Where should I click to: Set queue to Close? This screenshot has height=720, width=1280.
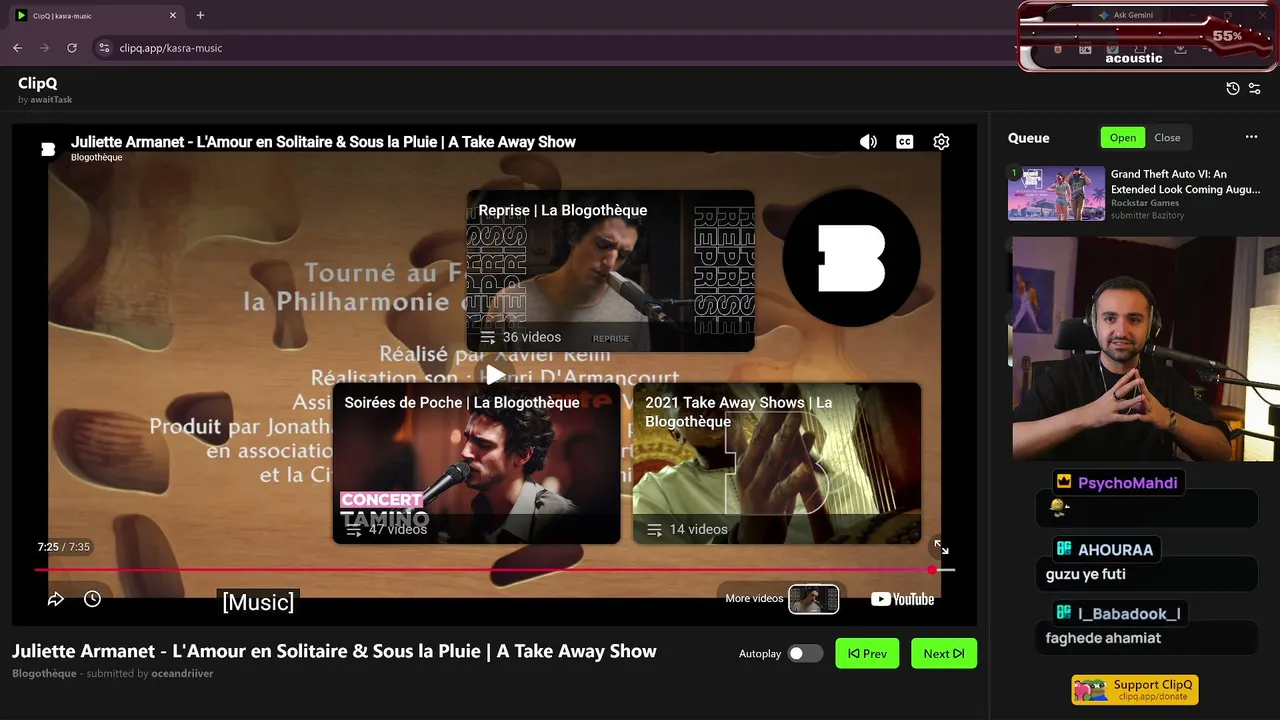pos(1167,138)
